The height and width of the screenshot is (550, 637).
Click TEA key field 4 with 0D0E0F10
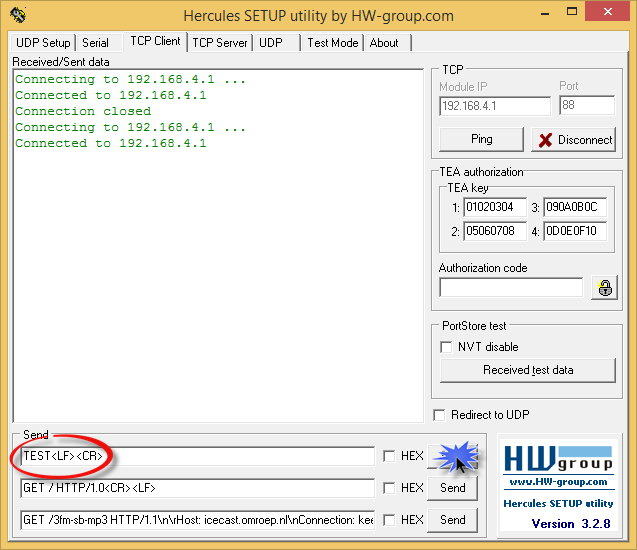pyautogui.click(x=575, y=231)
